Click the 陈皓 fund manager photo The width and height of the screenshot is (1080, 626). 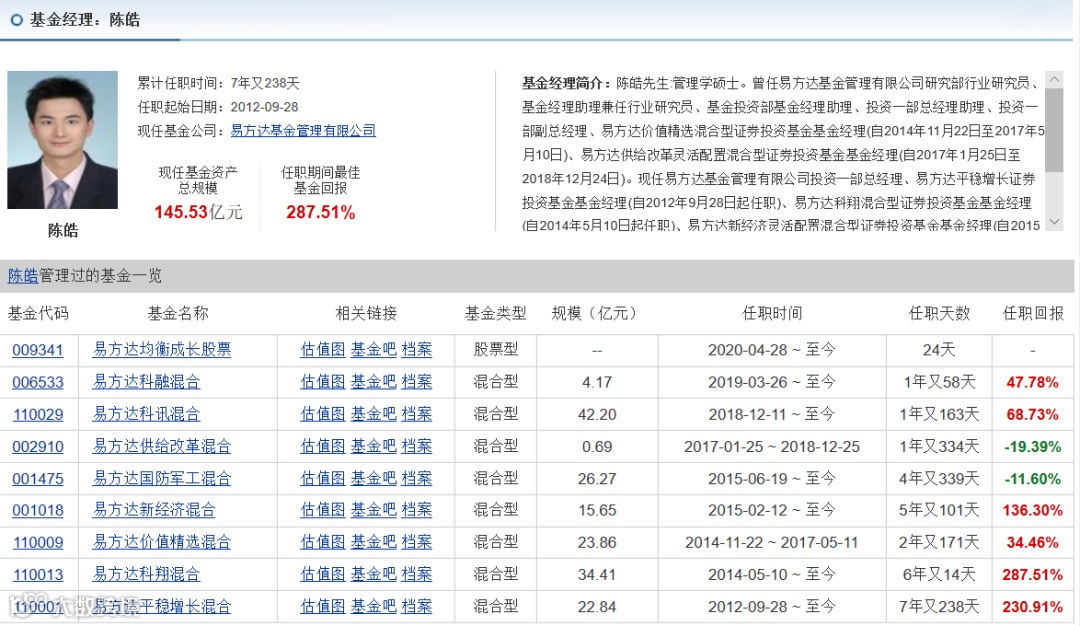(62, 140)
